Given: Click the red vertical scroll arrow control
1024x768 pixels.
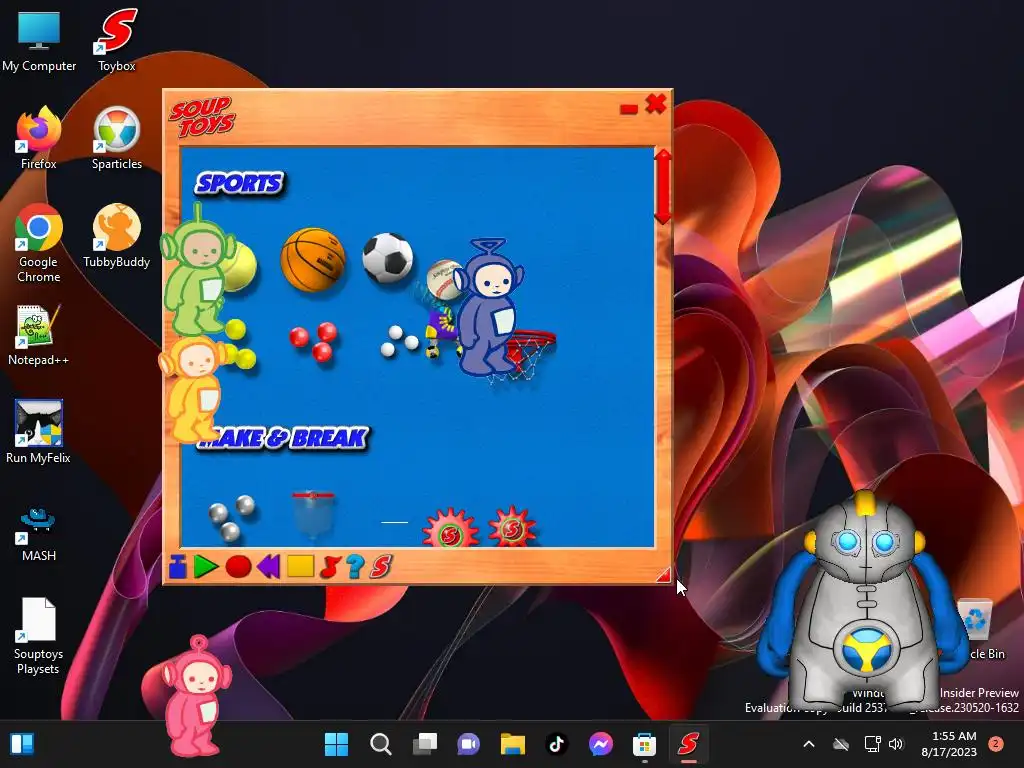Looking at the screenshot, I should [x=663, y=187].
